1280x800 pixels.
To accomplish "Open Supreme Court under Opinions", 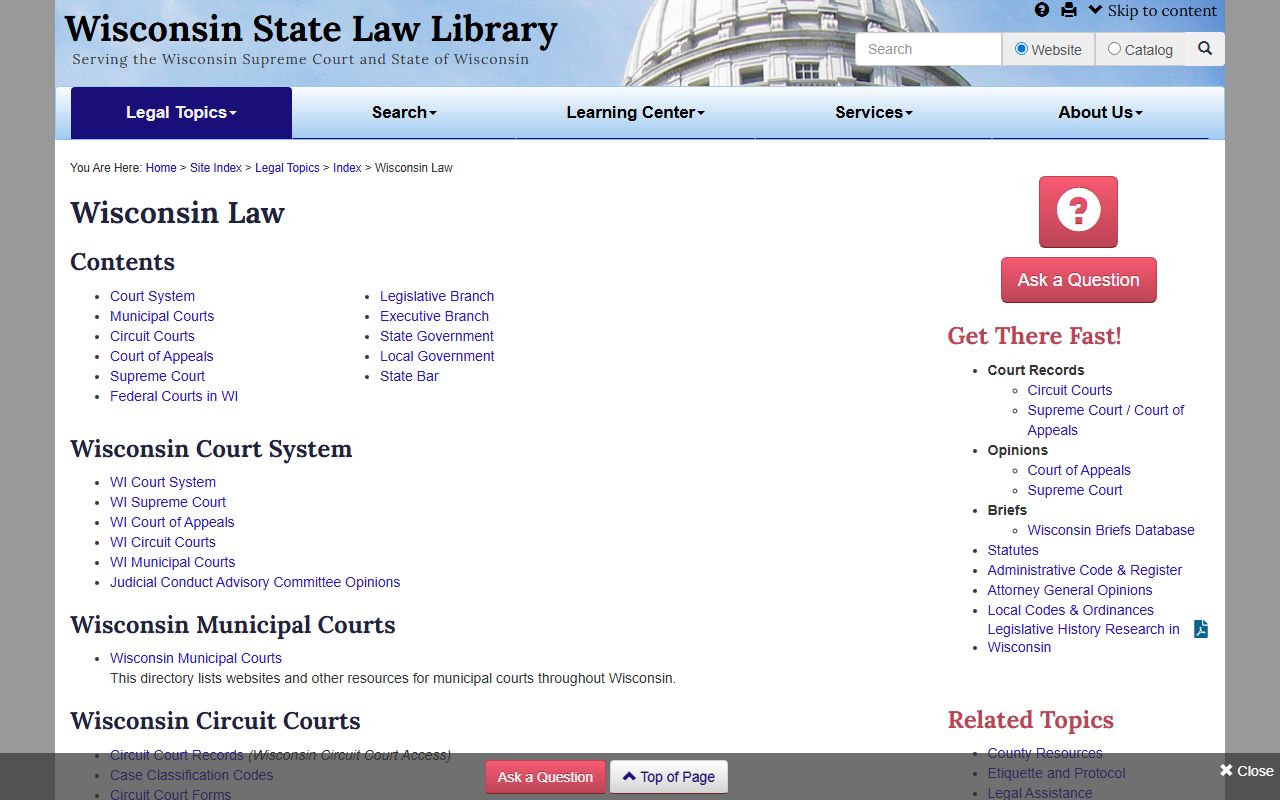I will [x=1075, y=490].
